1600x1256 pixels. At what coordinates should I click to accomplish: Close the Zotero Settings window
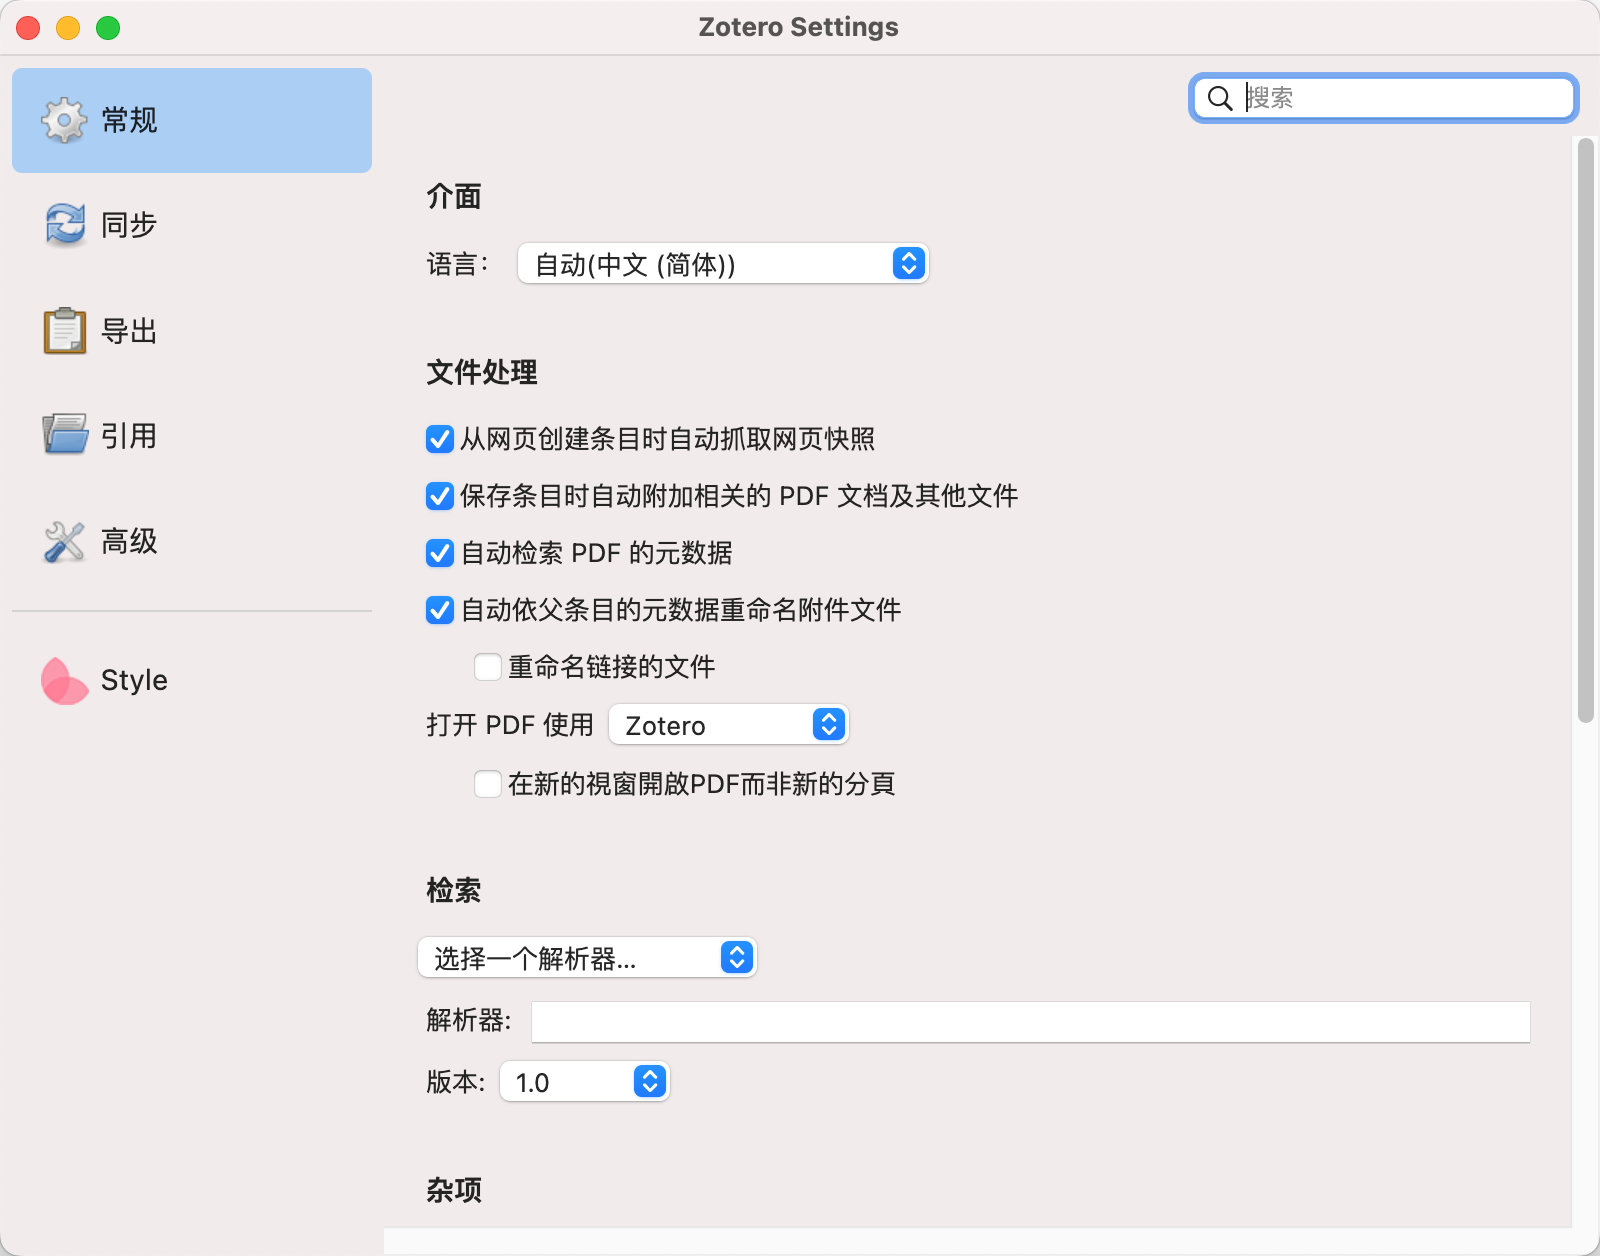28,28
